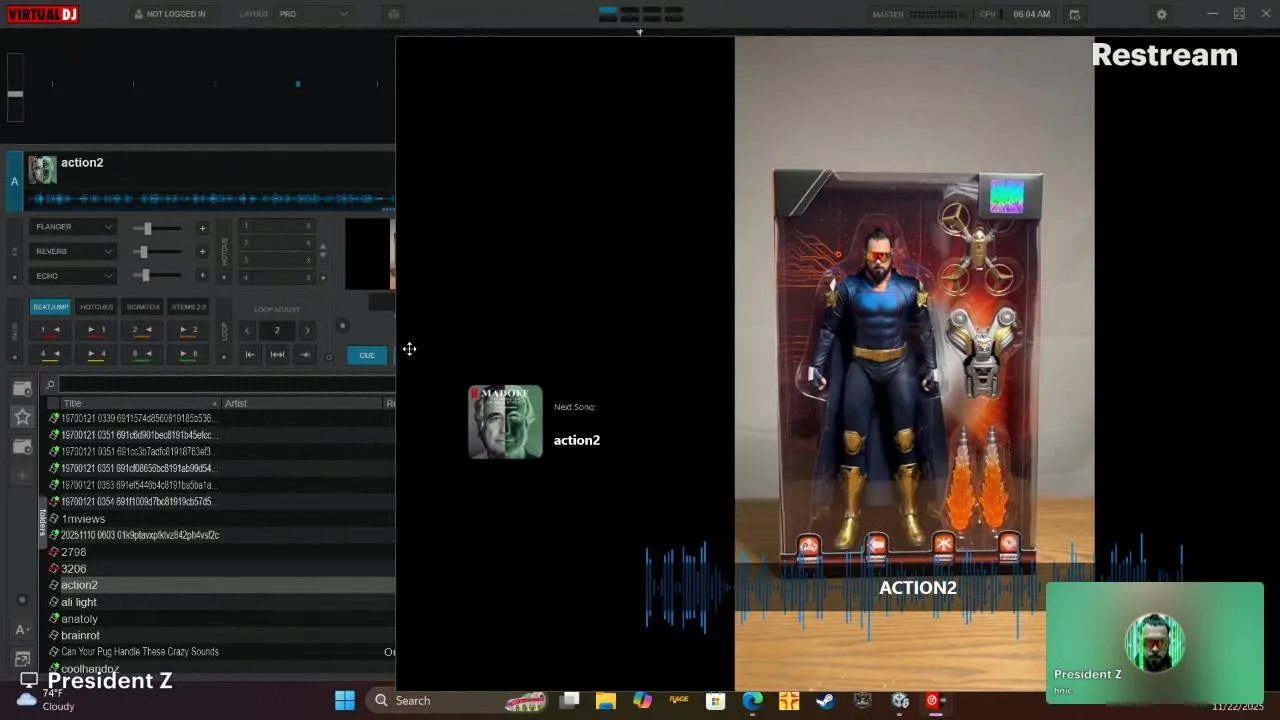Open the Reverb effect dropdown
The height and width of the screenshot is (720, 1280).
[73, 251]
